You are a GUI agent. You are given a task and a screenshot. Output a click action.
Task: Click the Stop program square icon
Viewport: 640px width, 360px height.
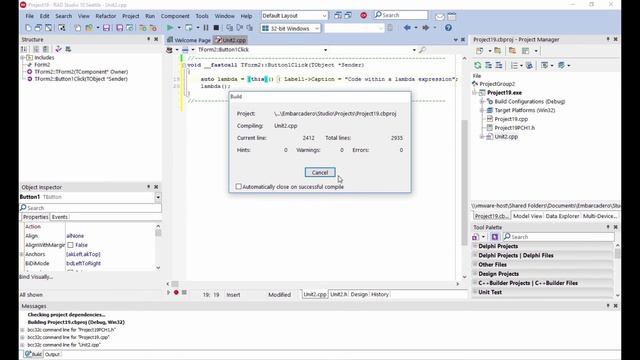pyautogui.click(x=216, y=28)
